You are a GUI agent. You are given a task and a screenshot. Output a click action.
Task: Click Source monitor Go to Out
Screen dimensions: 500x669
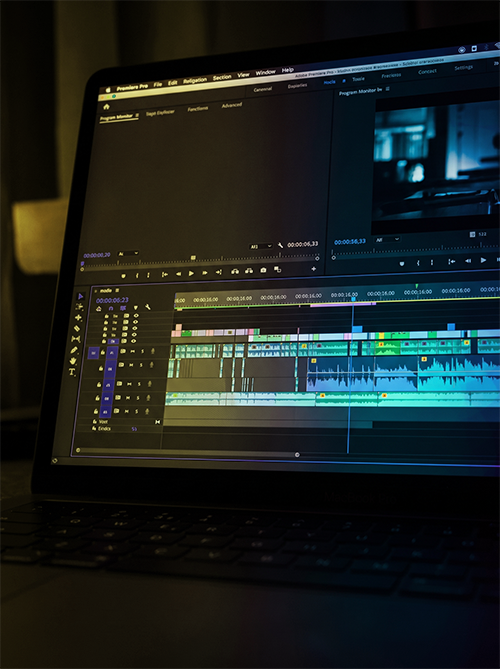[218, 272]
